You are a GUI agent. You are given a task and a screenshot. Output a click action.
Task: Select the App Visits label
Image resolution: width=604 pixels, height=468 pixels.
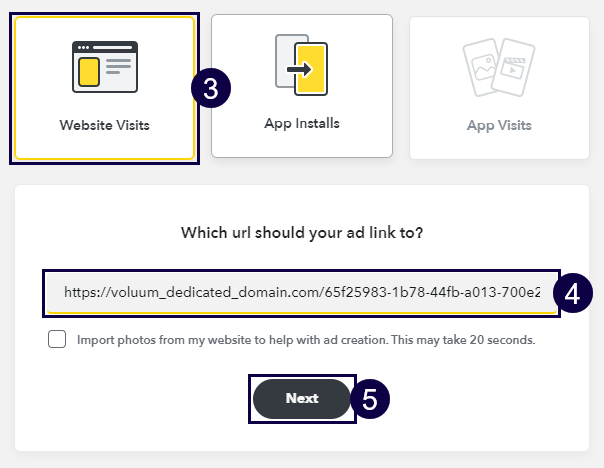(499, 126)
